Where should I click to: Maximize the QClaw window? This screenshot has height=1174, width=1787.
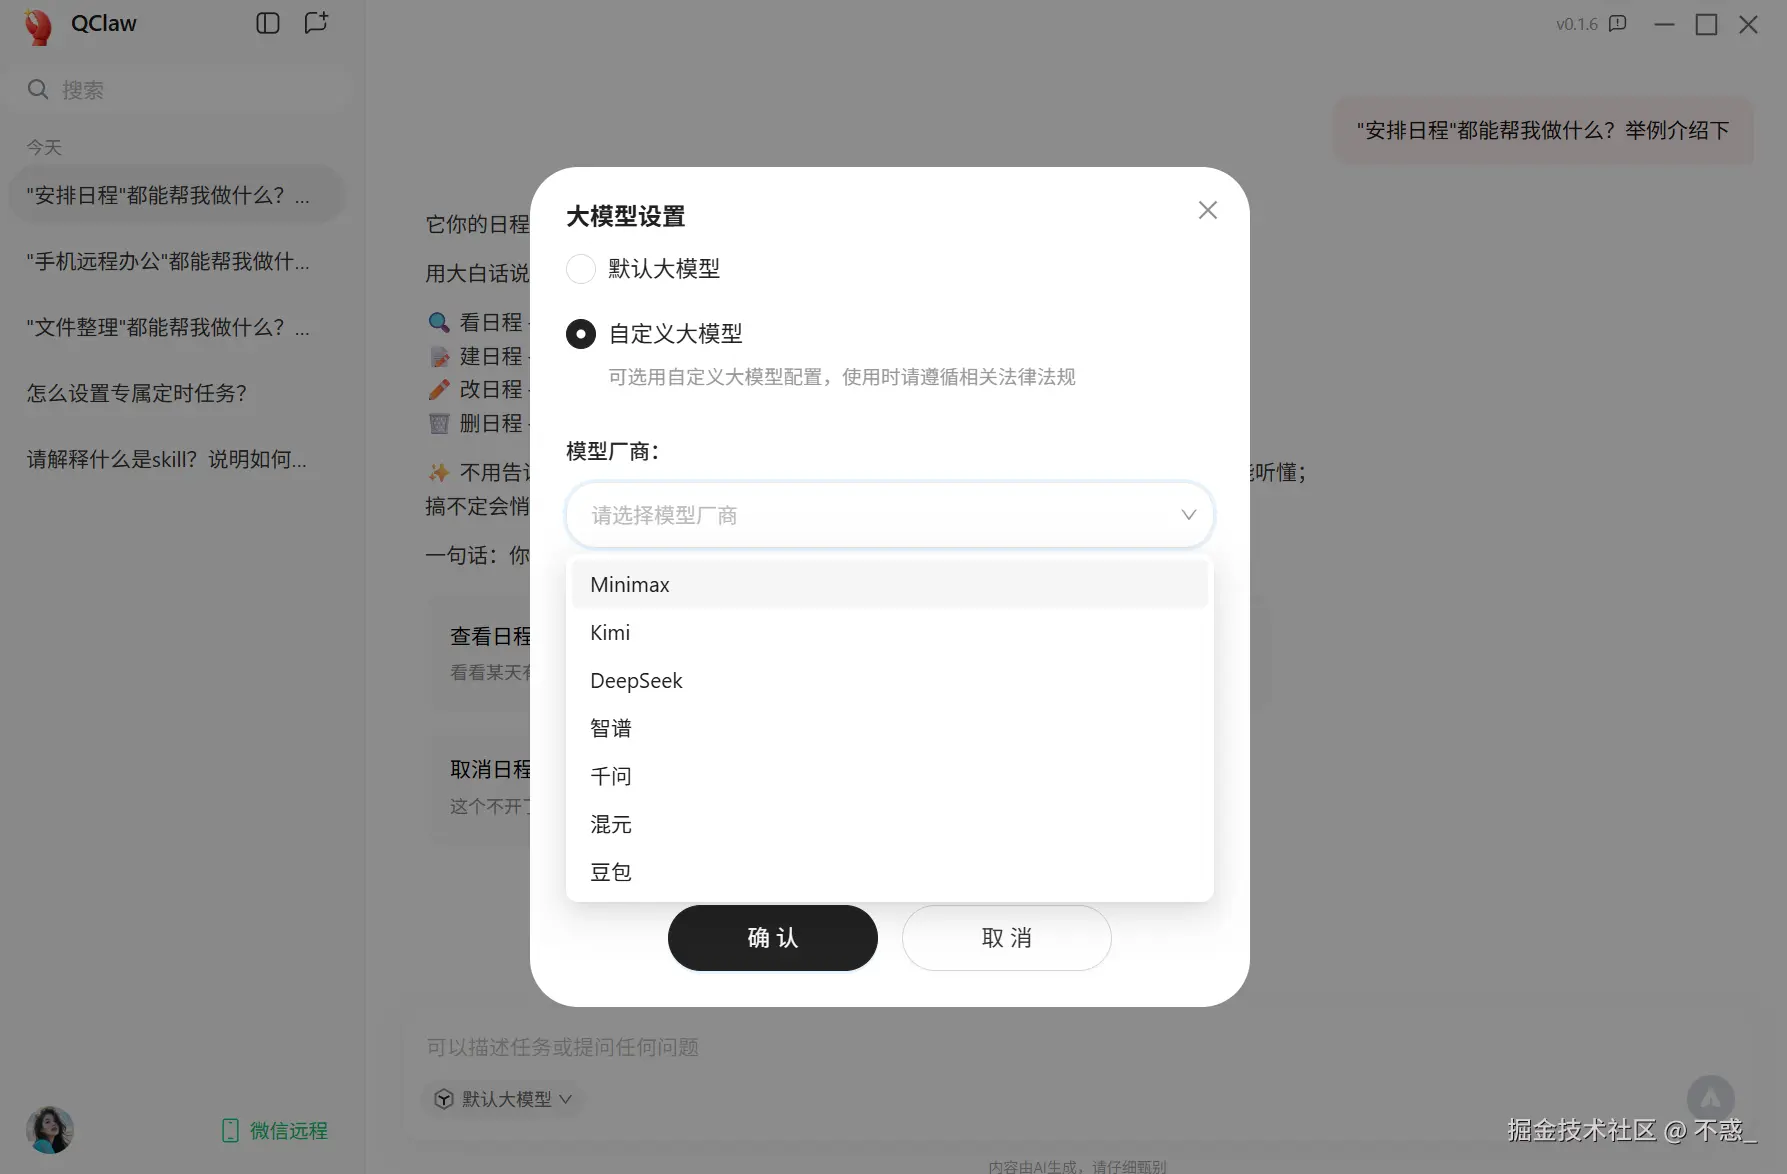pos(1707,24)
